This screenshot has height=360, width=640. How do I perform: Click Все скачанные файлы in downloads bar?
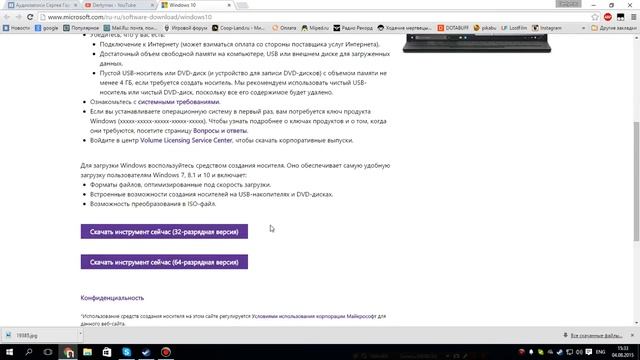596,336
